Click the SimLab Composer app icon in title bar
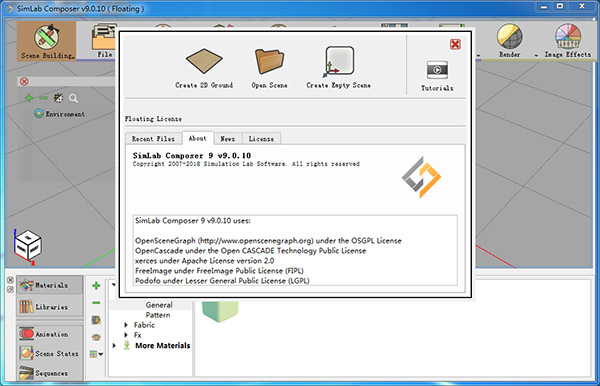This screenshot has width=600, height=386. [x=9, y=8]
